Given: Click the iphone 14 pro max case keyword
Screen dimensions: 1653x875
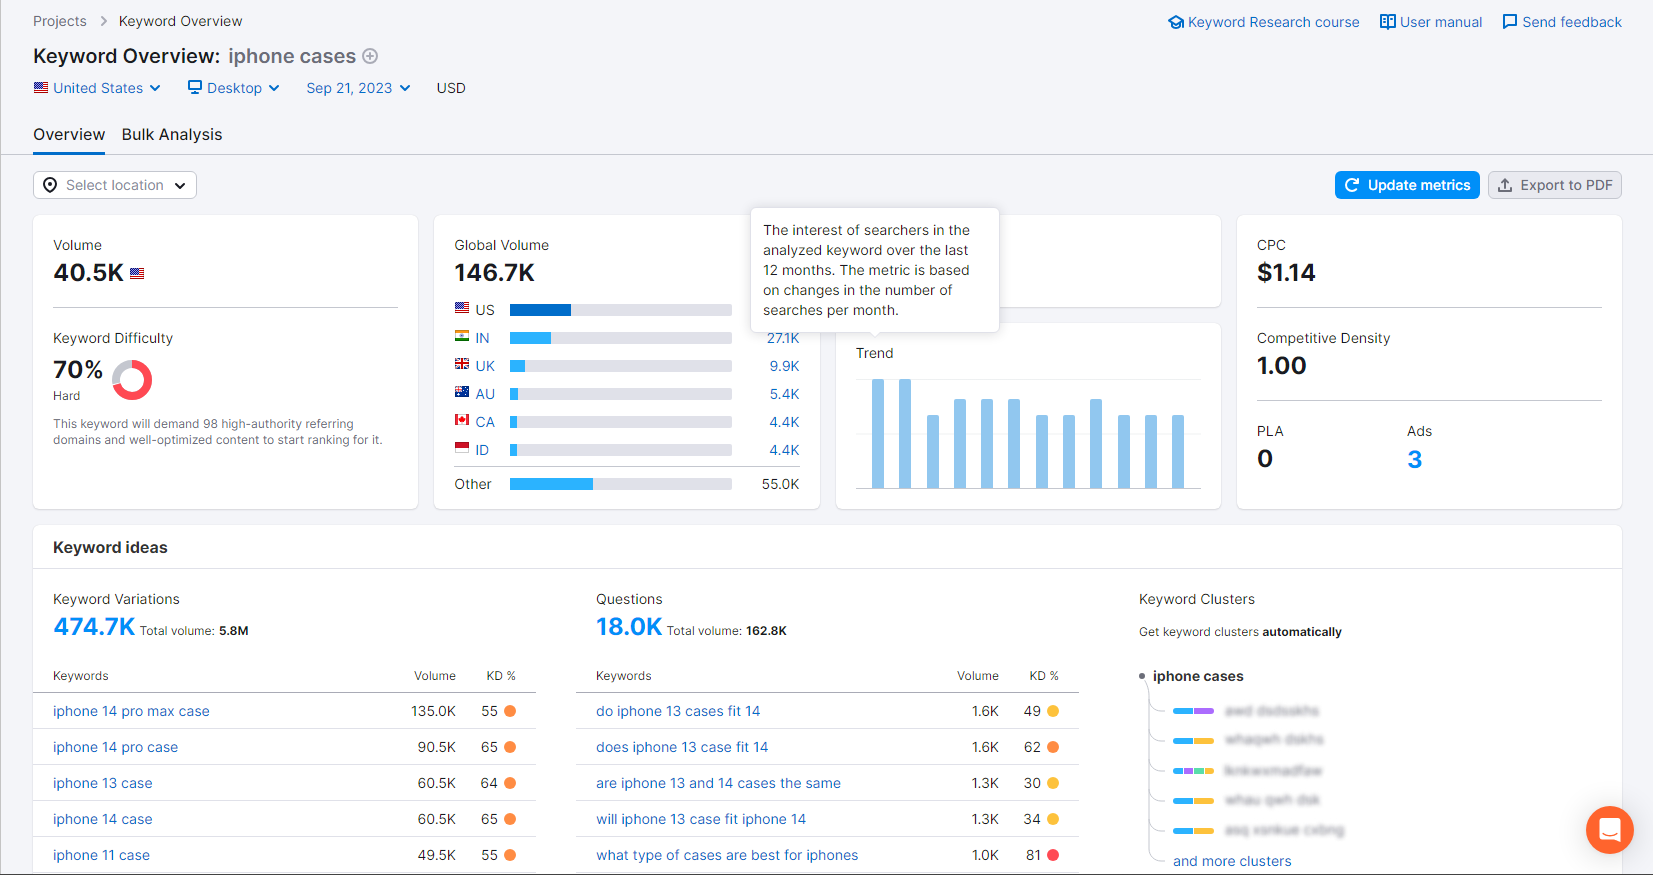Looking at the screenshot, I should [131, 711].
